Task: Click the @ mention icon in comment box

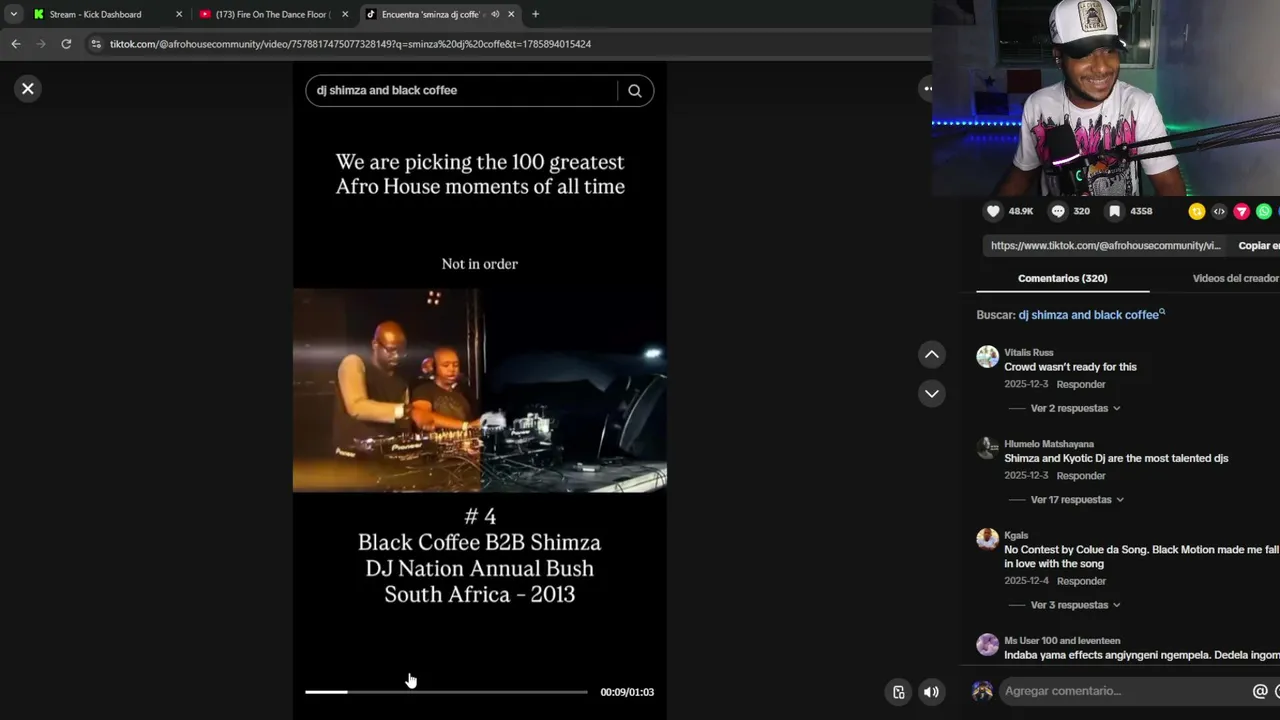Action: 1260,691
